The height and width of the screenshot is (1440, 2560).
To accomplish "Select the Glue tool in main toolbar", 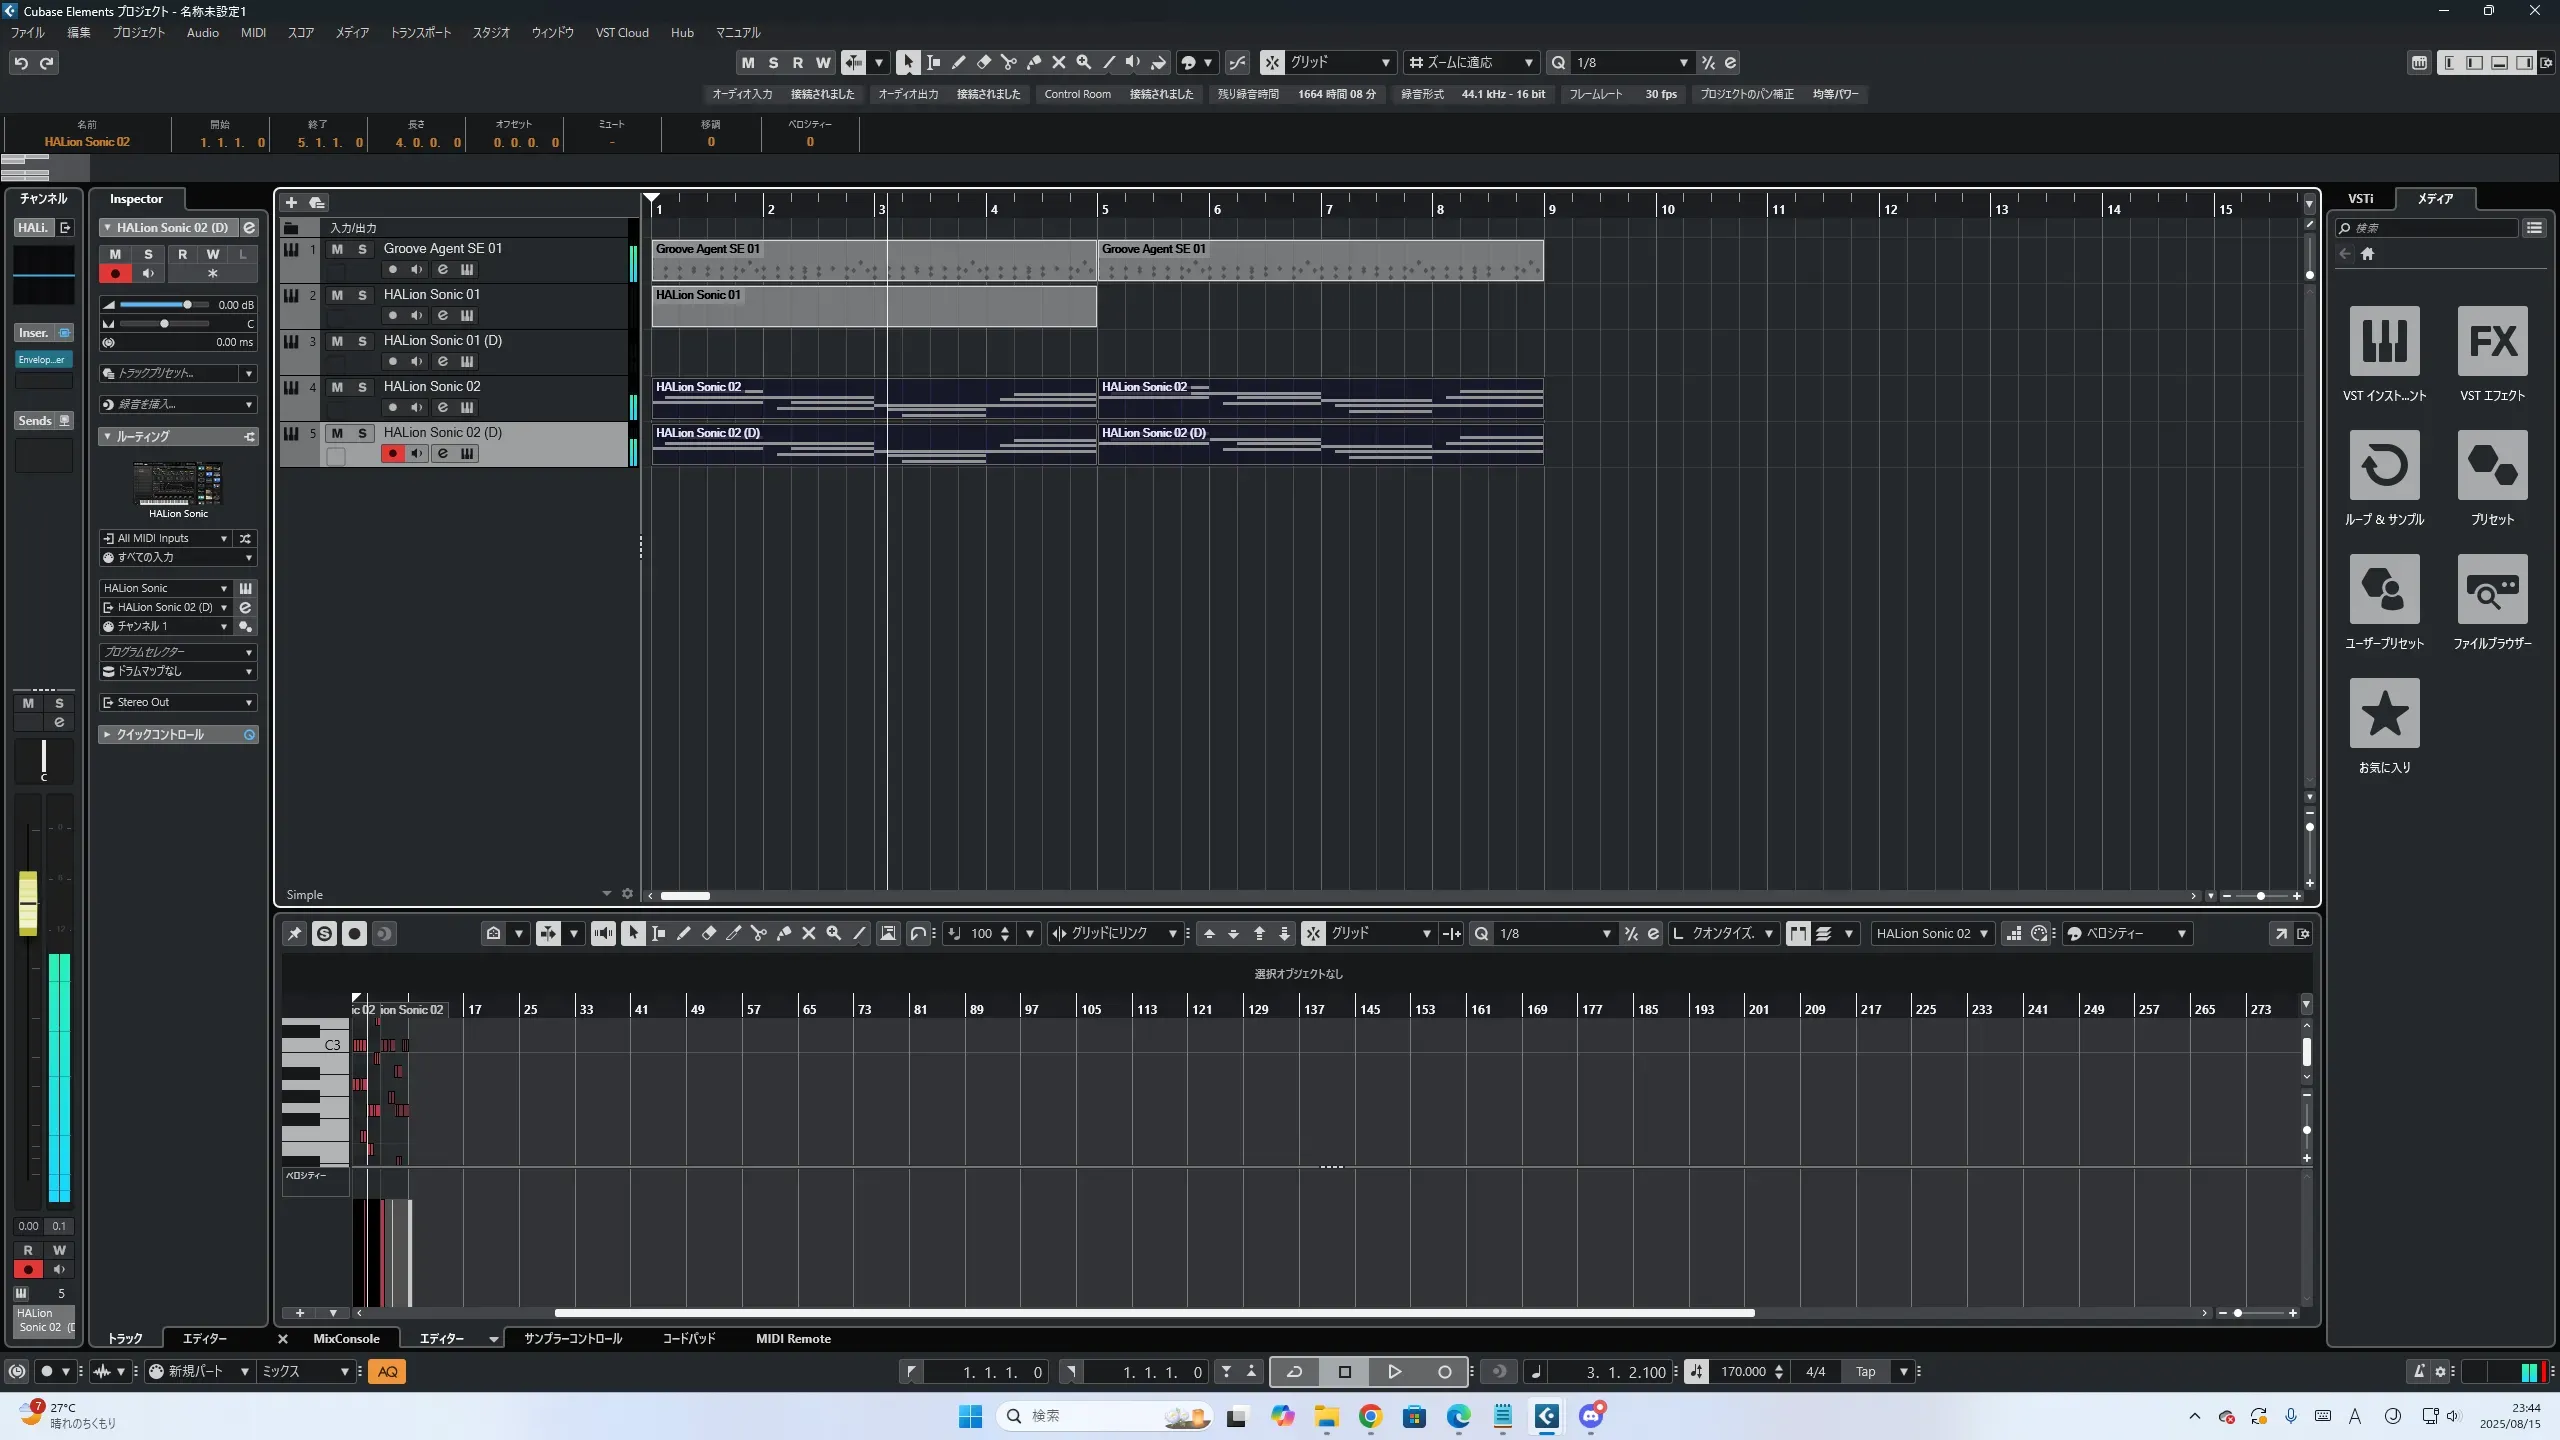I will pos(1034,62).
